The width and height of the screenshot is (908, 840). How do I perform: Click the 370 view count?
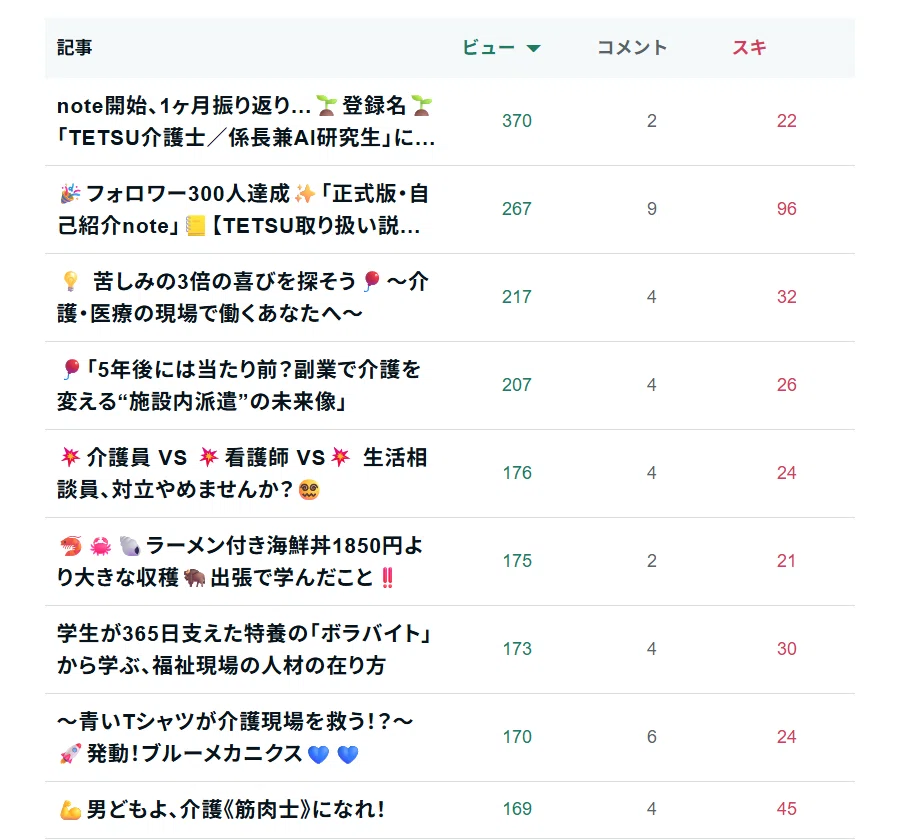pos(517,121)
